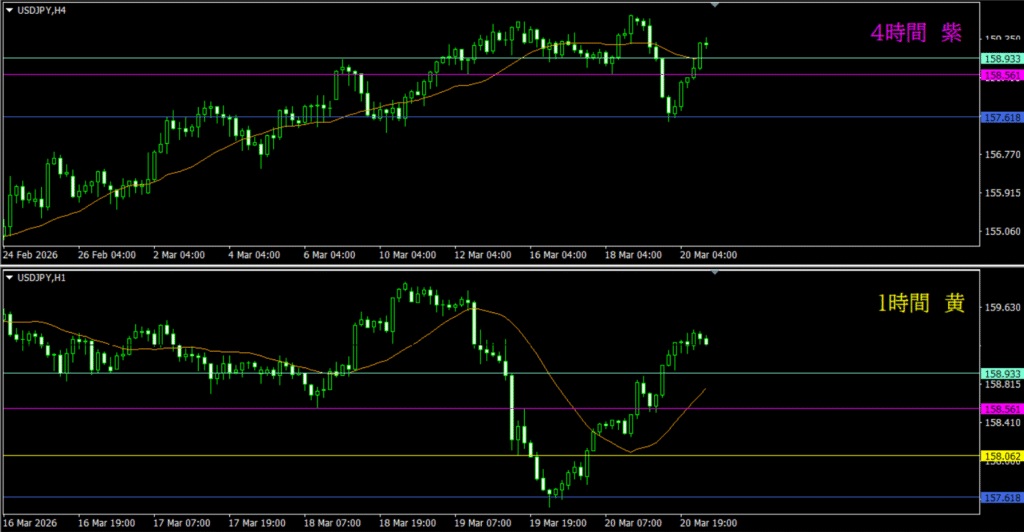Open the USDJPY,H1 chart title arrow
Screen dimensions: 1024x532
pos(9,277)
